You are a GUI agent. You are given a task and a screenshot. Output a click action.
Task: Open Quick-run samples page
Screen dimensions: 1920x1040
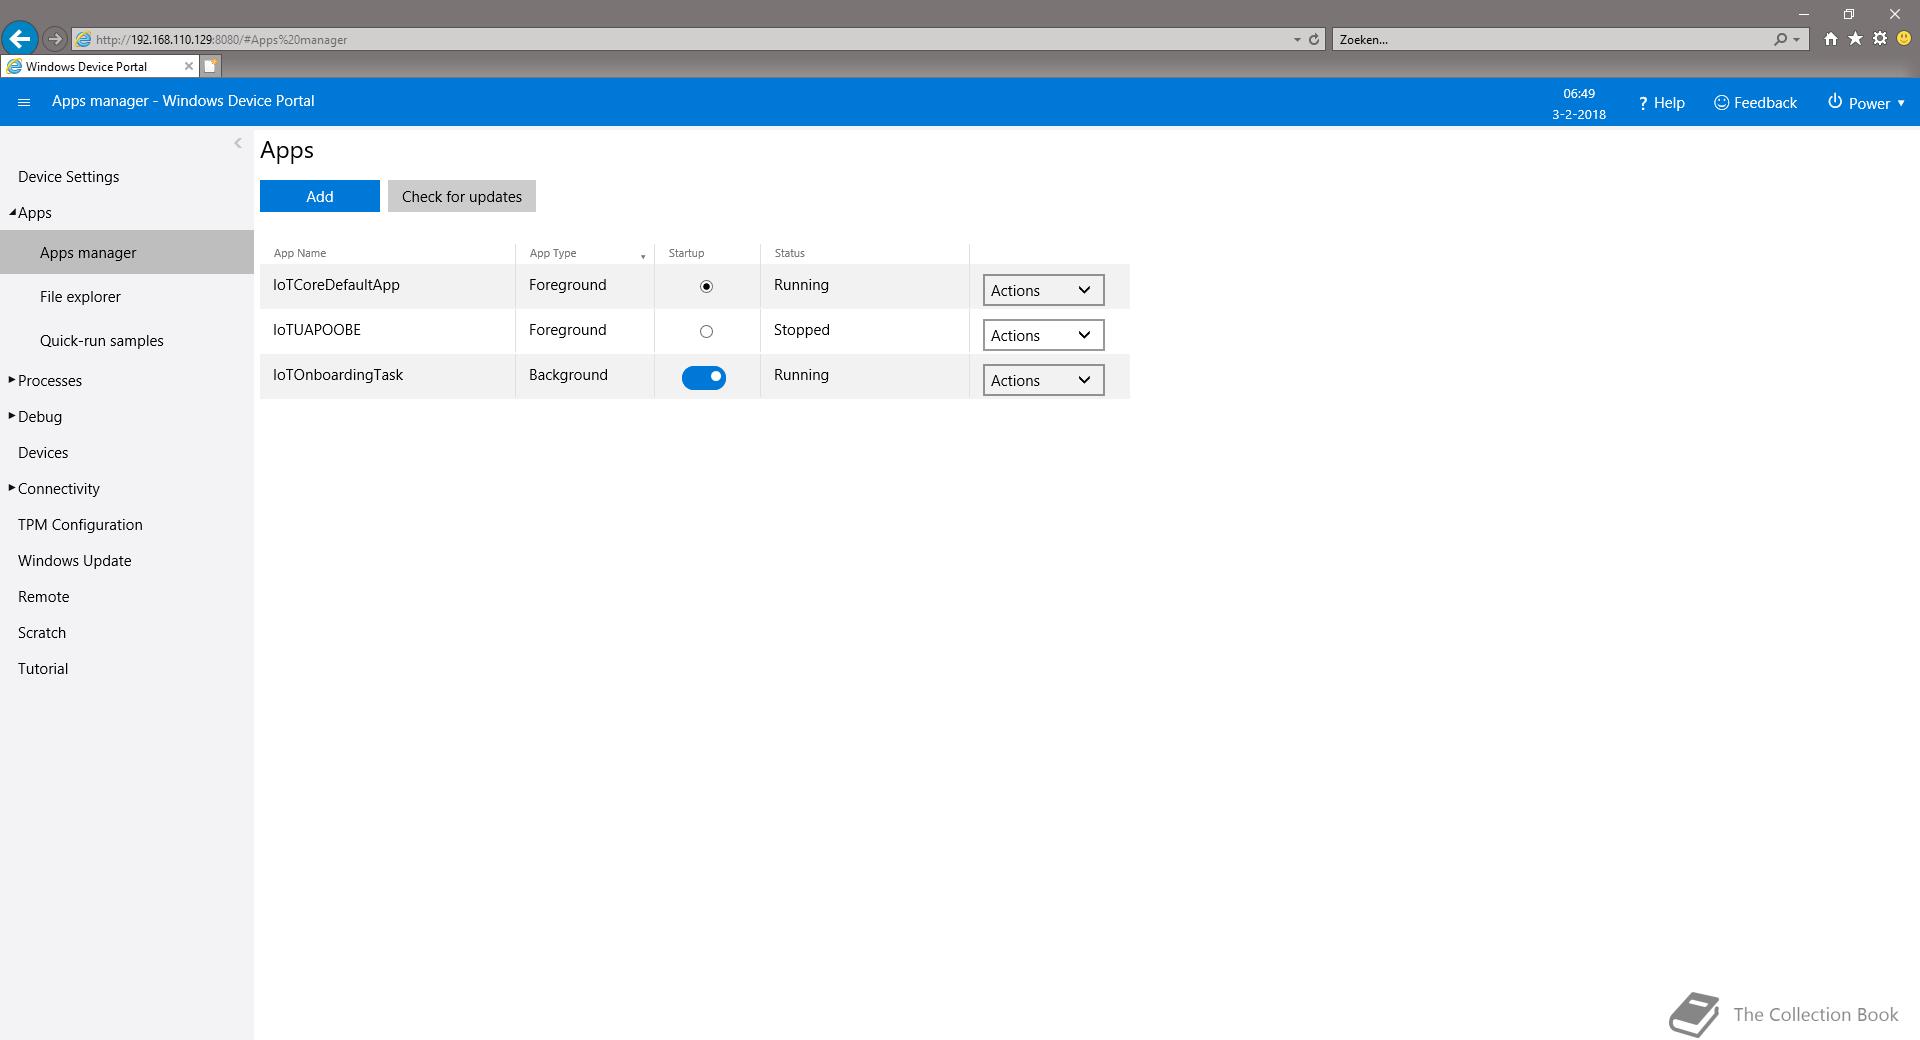(102, 341)
